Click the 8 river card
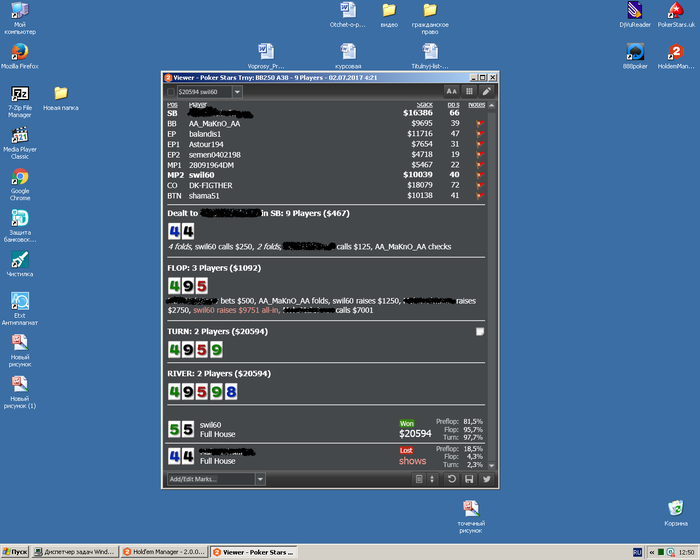Image resolution: width=700 pixels, height=560 pixels. point(231,392)
